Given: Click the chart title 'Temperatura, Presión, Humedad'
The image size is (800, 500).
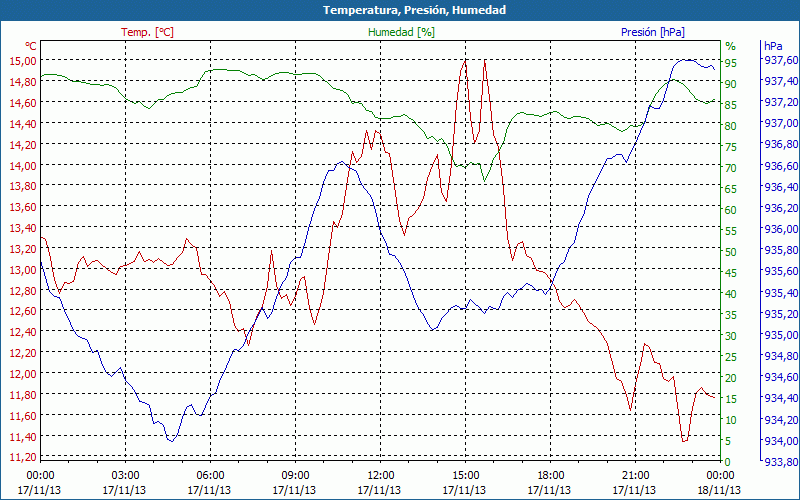Looking at the screenshot, I should click(x=414, y=10).
